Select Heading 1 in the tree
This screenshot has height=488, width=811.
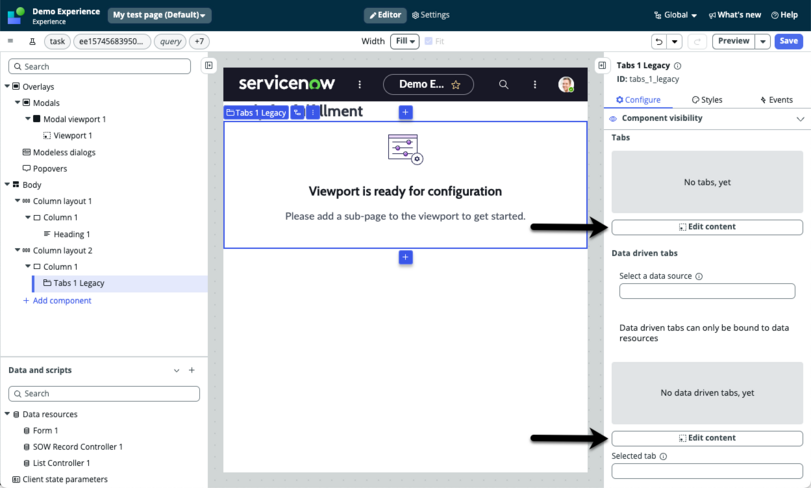tap(71, 234)
